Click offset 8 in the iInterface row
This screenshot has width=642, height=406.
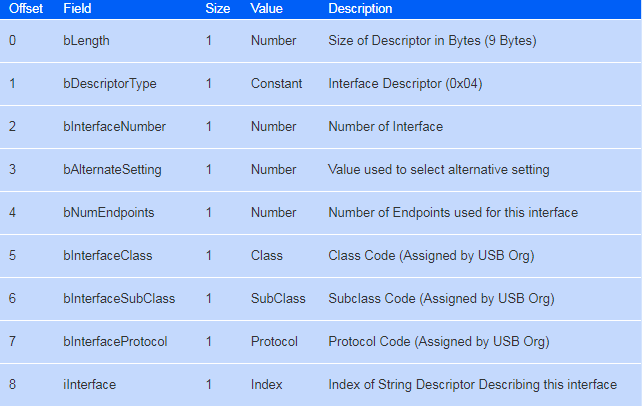pos(13,385)
